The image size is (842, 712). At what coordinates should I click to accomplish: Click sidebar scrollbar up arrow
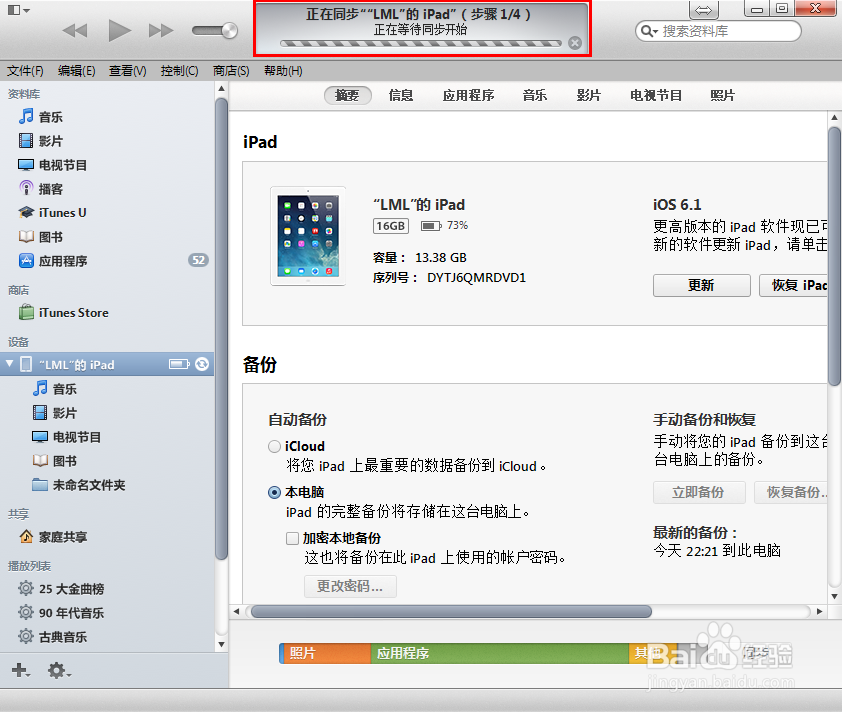[221, 89]
